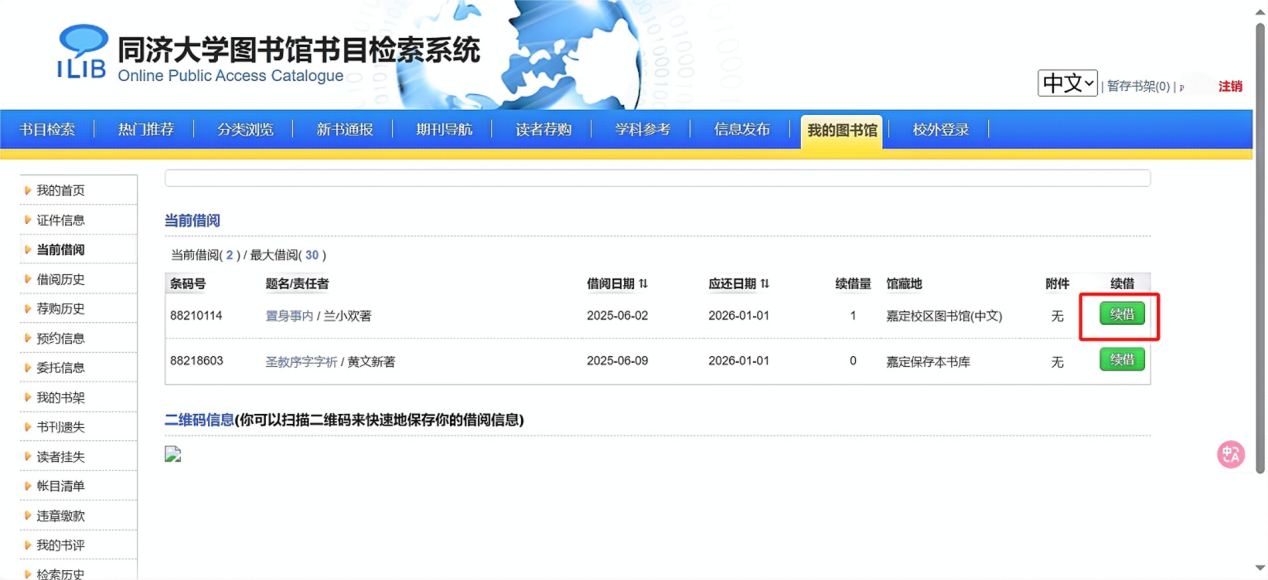View 帐目清单 in the sidebar
Viewport: 1268px width, 580px height.
pyautogui.click(x=61, y=486)
